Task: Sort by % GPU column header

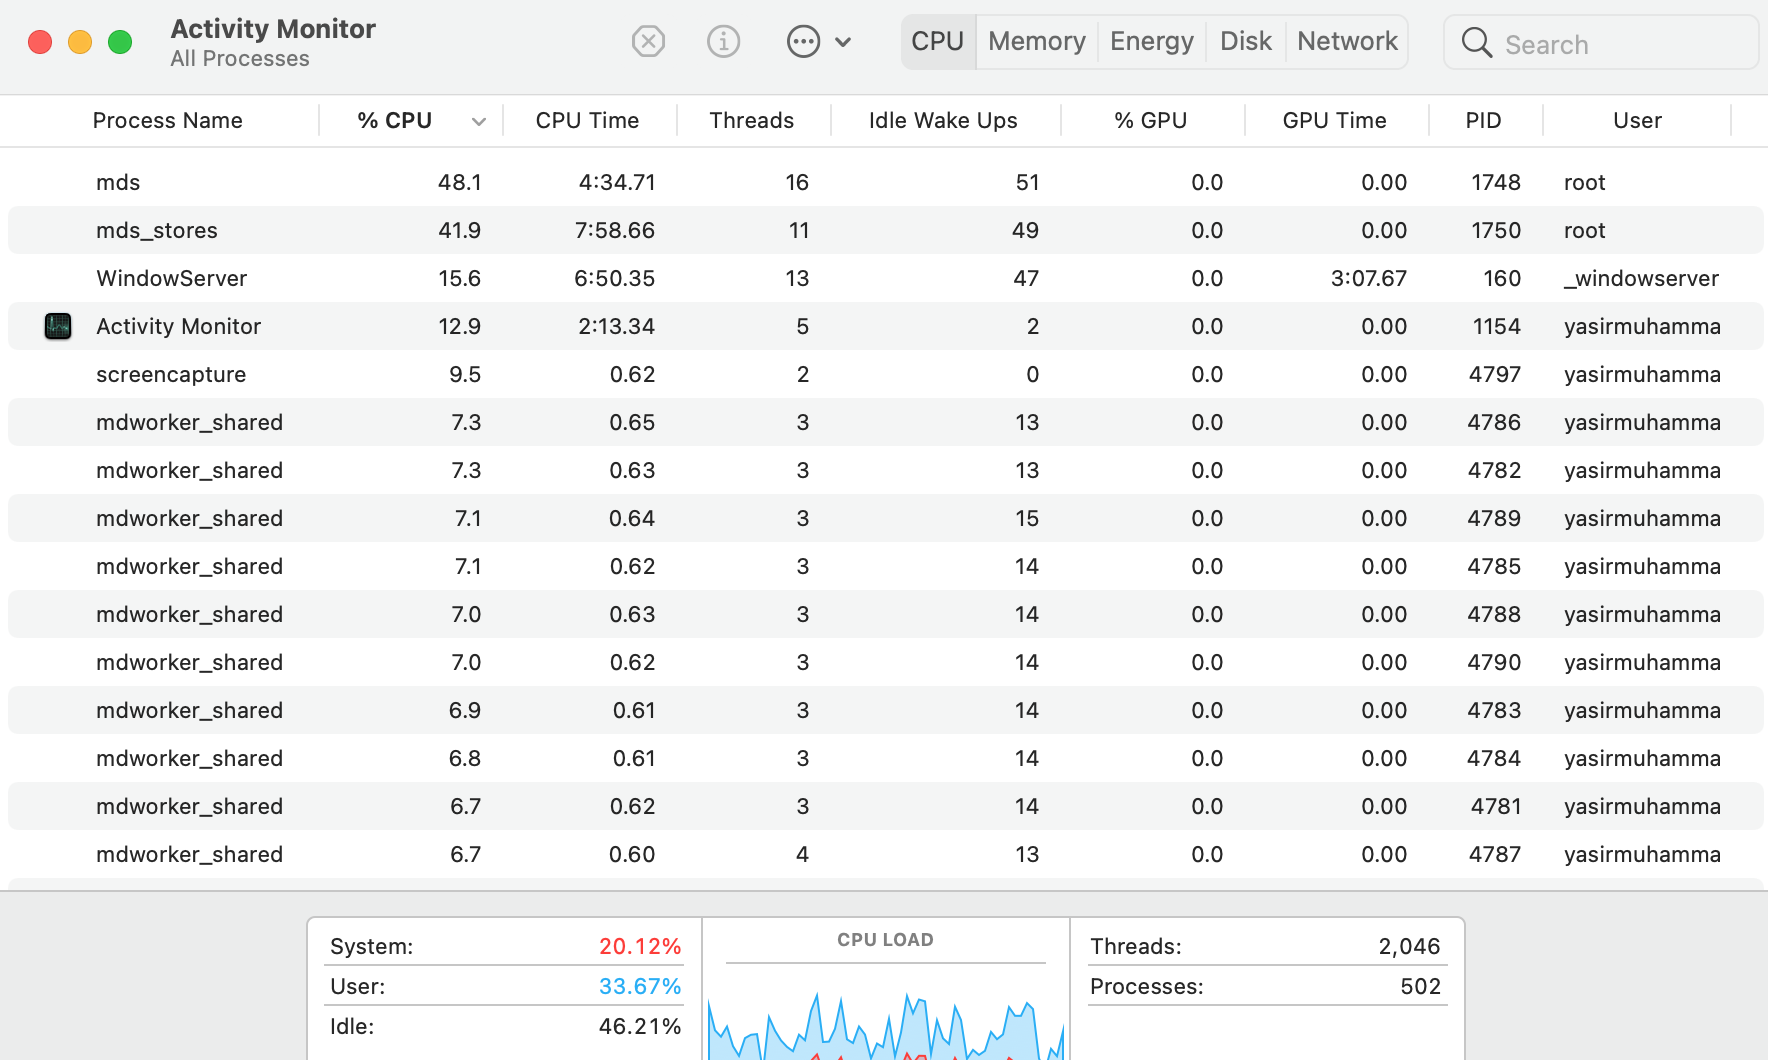Action: tap(1150, 121)
